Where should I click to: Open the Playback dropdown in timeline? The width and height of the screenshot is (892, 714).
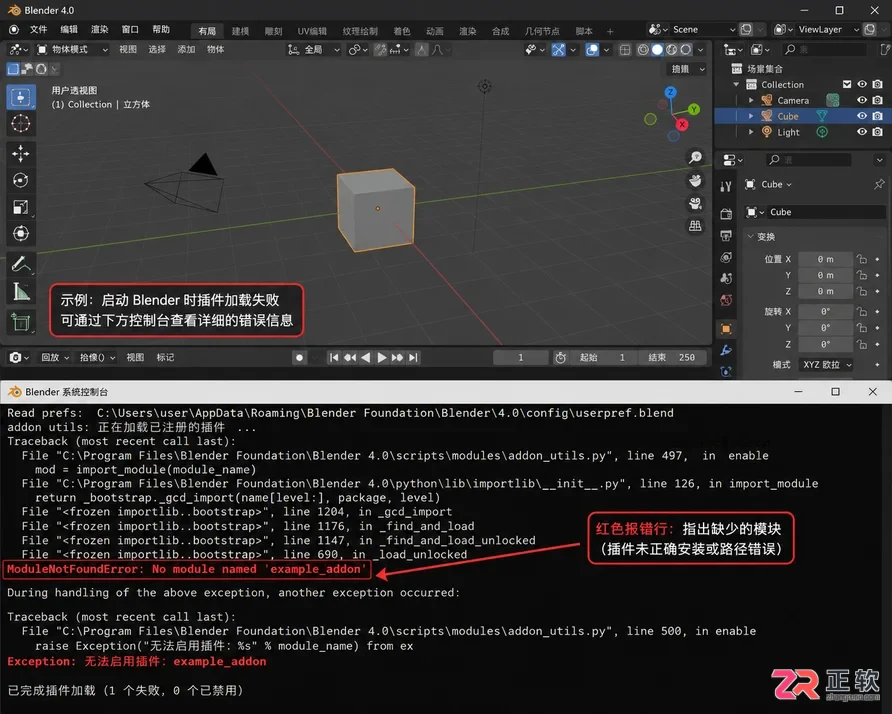[x=55, y=357]
